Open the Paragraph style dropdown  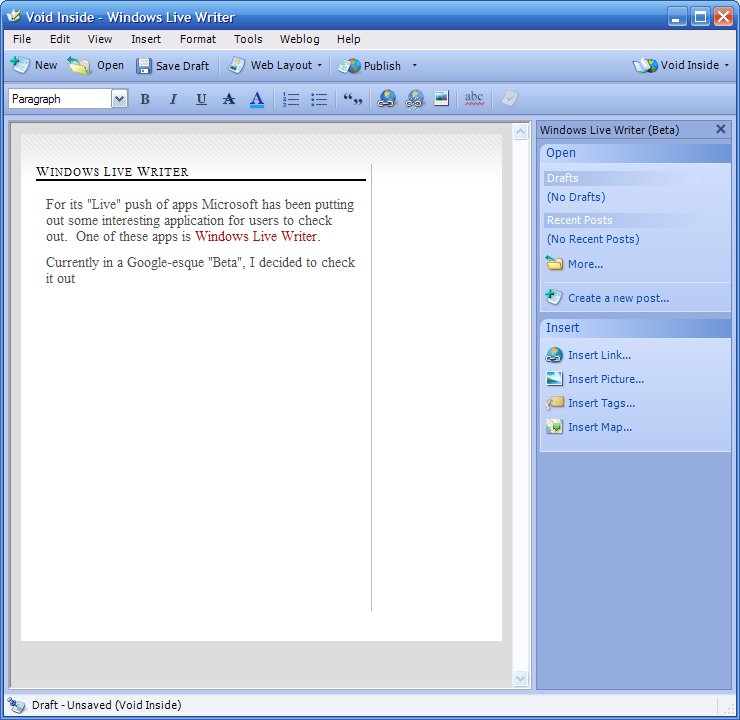(119, 99)
